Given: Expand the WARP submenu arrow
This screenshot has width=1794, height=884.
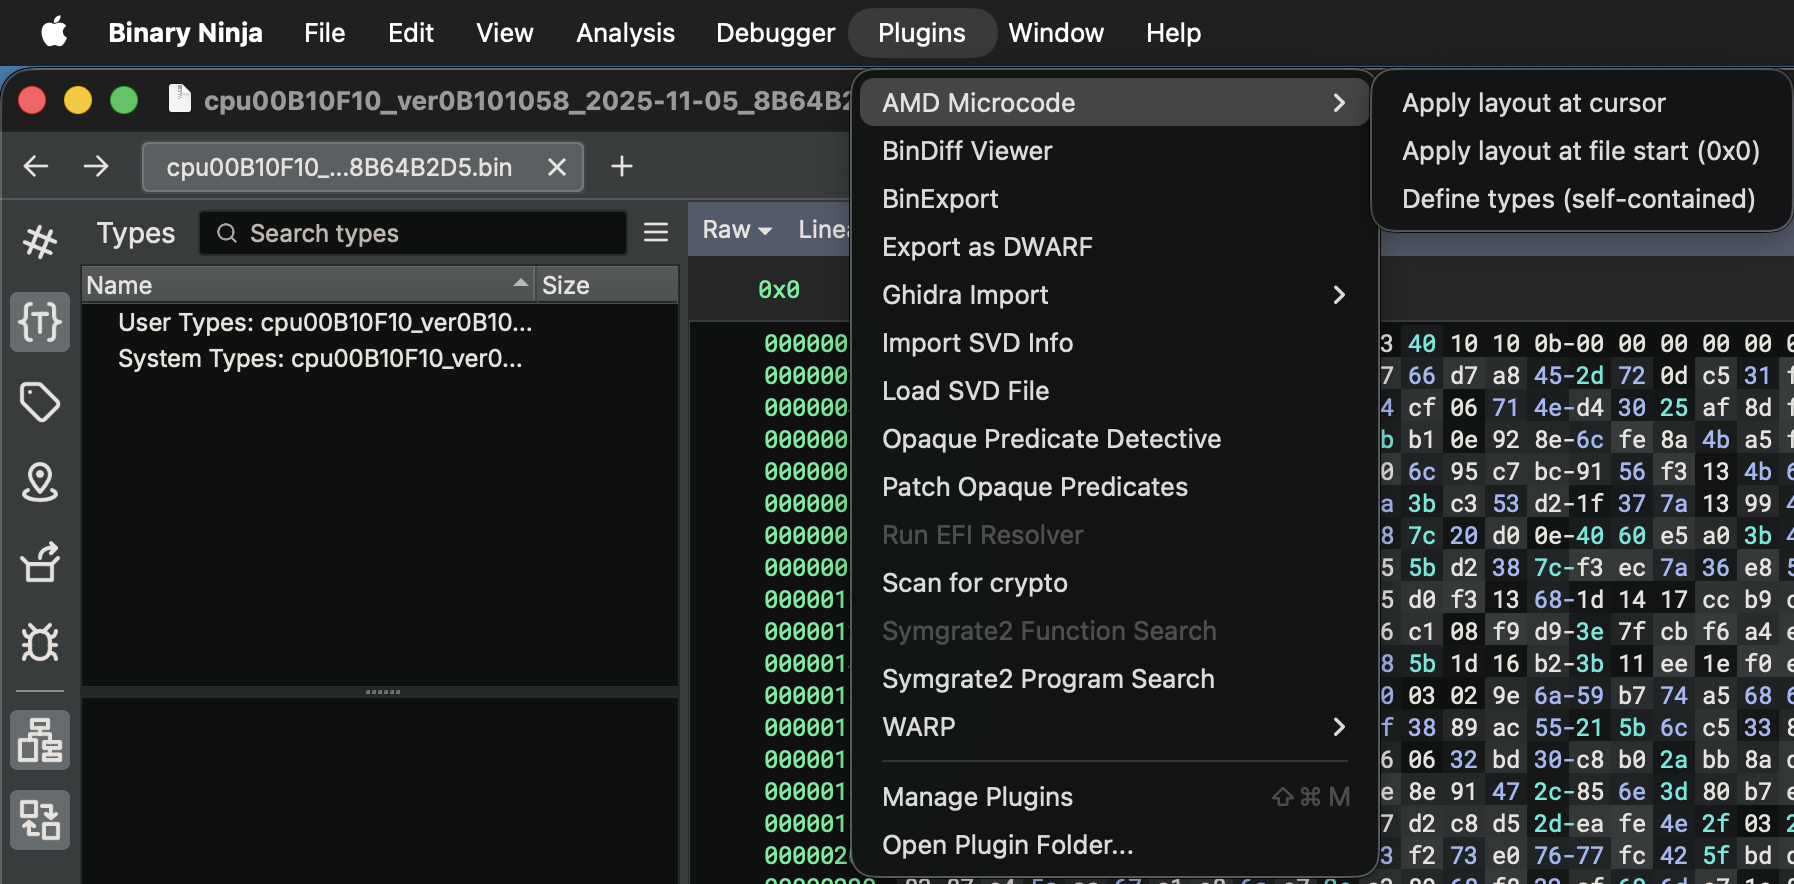Looking at the screenshot, I should tap(1339, 727).
